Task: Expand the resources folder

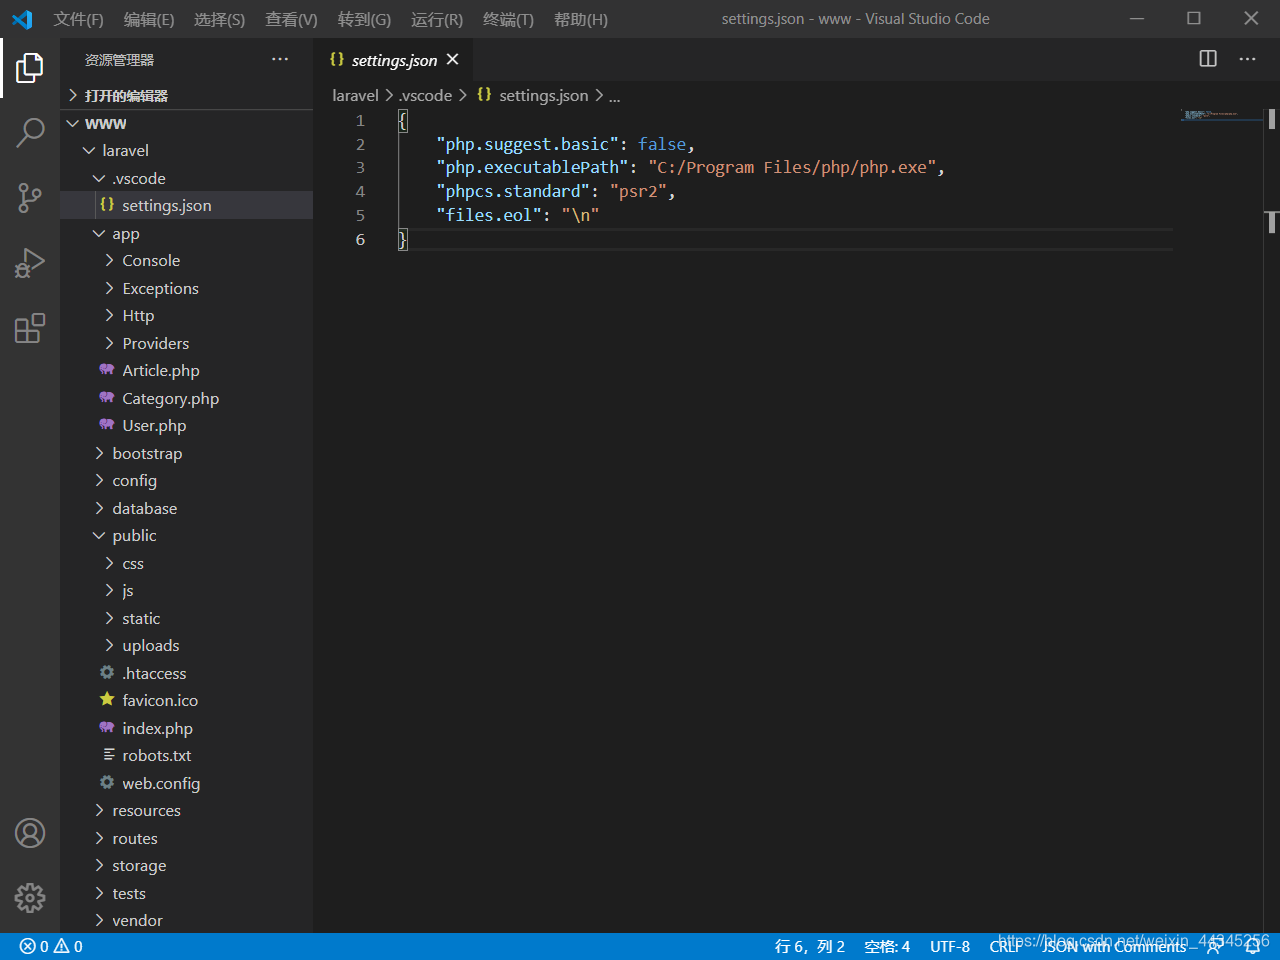Action: 186,810
